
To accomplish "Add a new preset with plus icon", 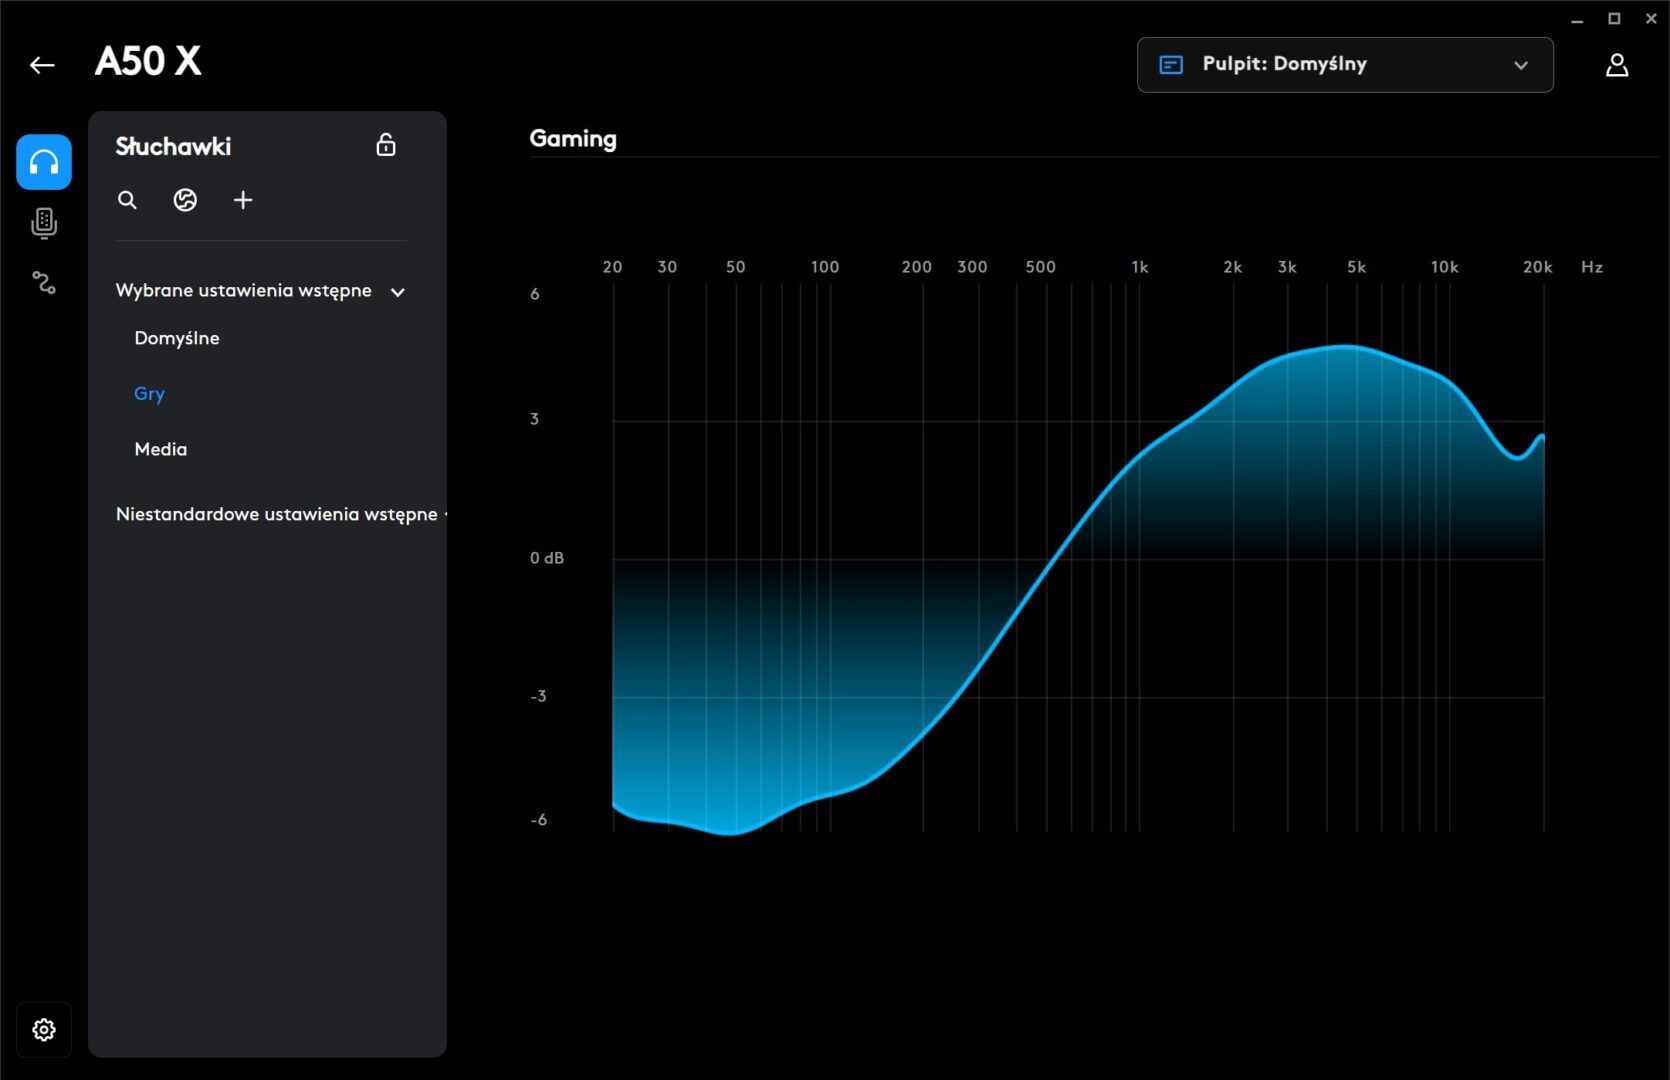I will pyautogui.click(x=243, y=200).
